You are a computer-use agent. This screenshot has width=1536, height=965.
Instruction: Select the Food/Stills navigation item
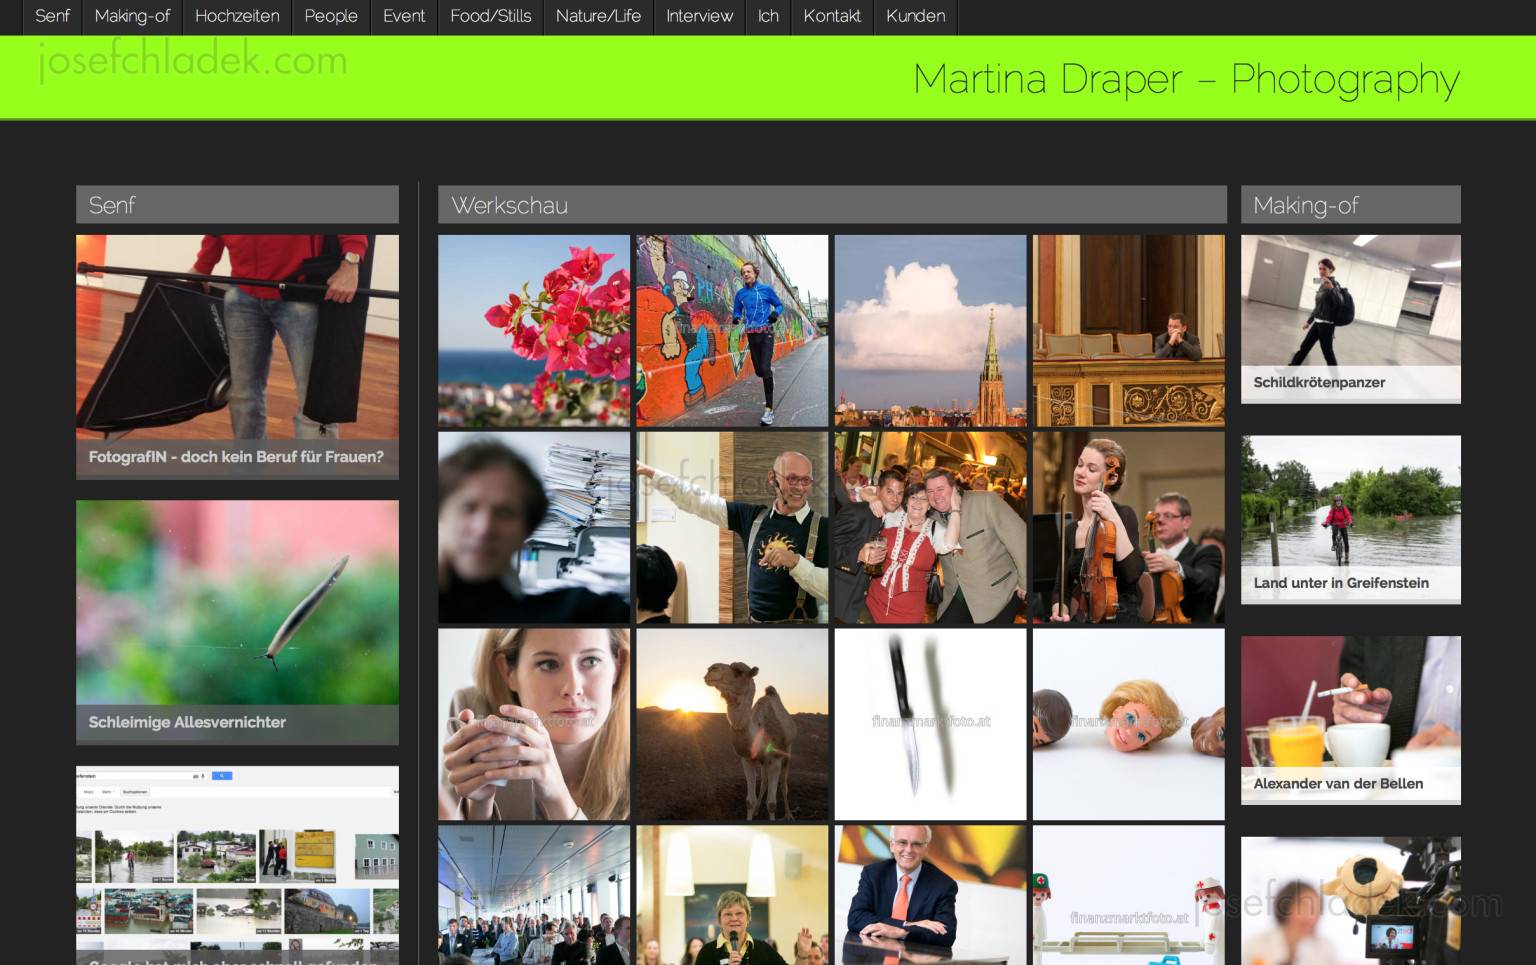(x=490, y=16)
